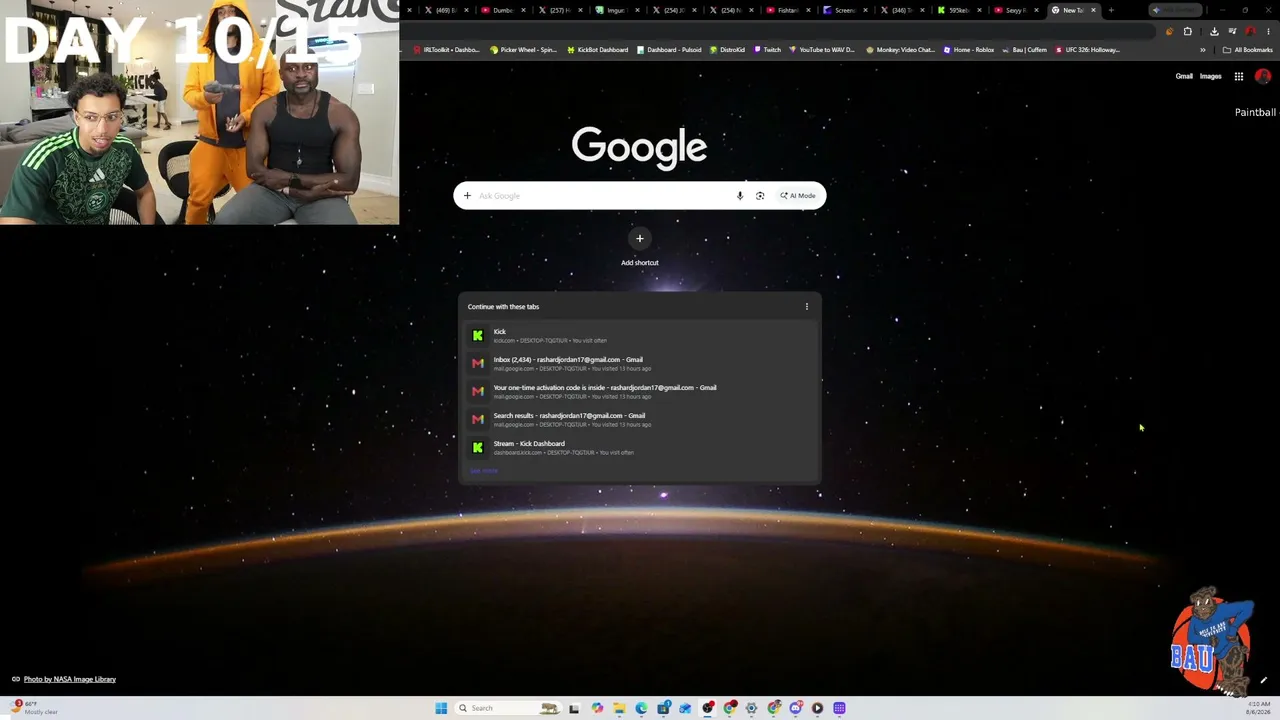Open the Google account profile avatar
The height and width of the screenshot is (720, 1280).
coord(1262,76)
